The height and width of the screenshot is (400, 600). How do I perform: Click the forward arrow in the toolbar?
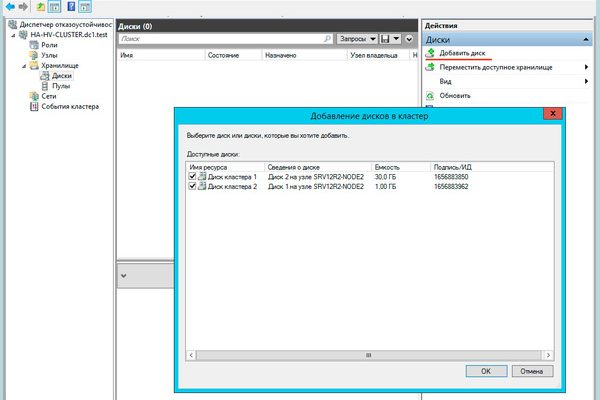click(22, 7)
